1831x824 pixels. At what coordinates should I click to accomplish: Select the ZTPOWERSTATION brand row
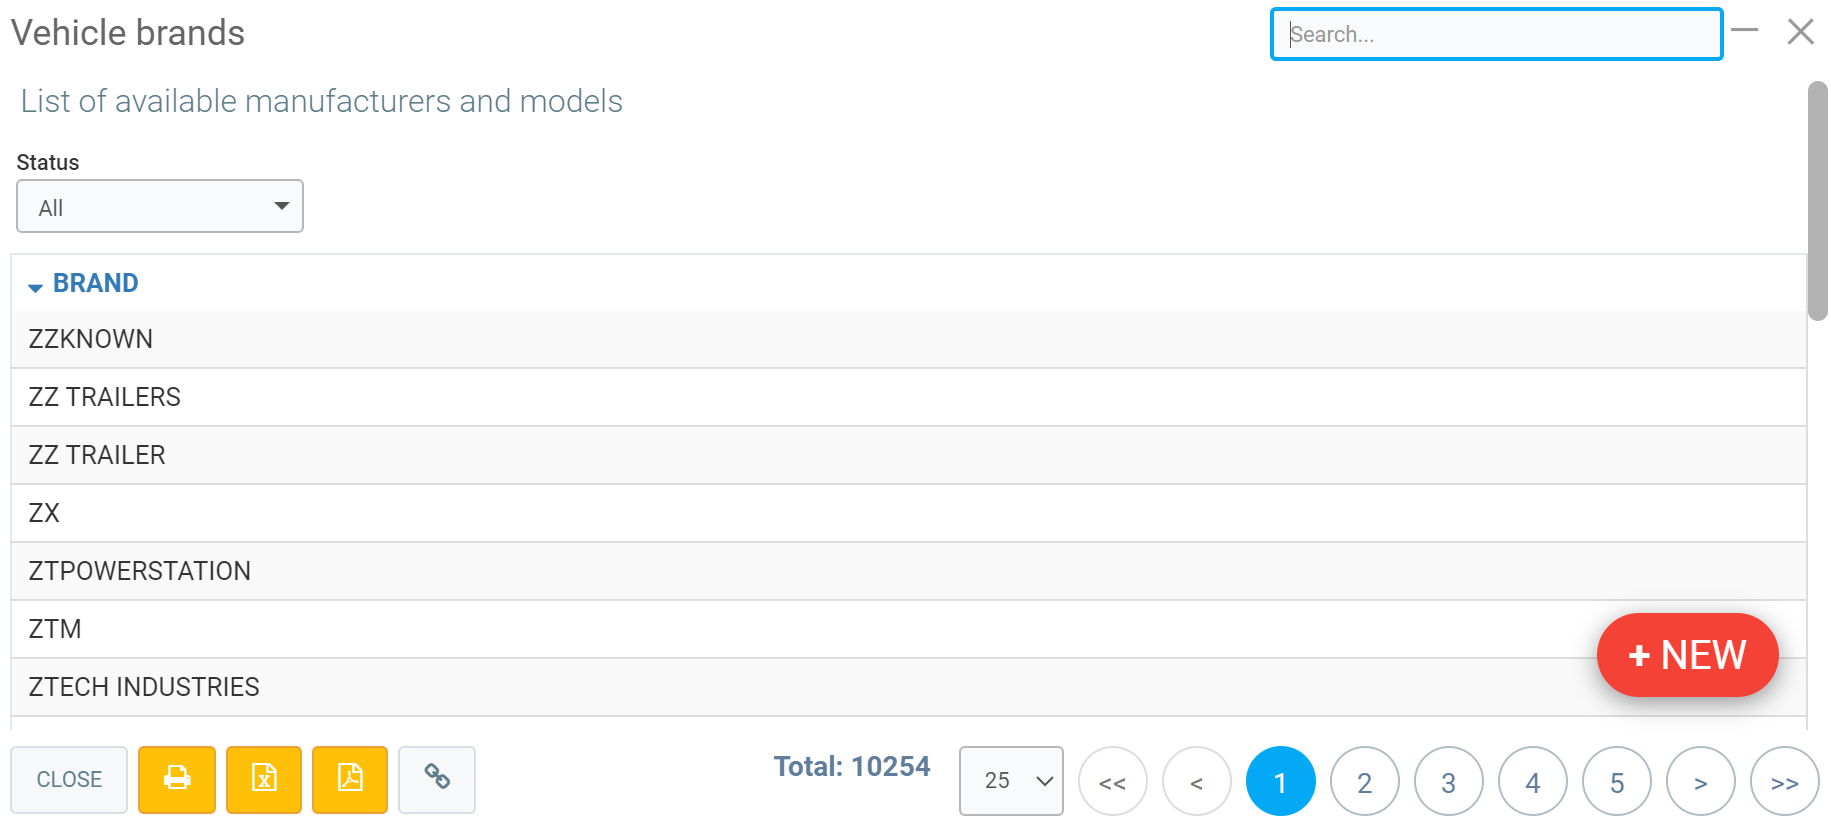[140, 571]
